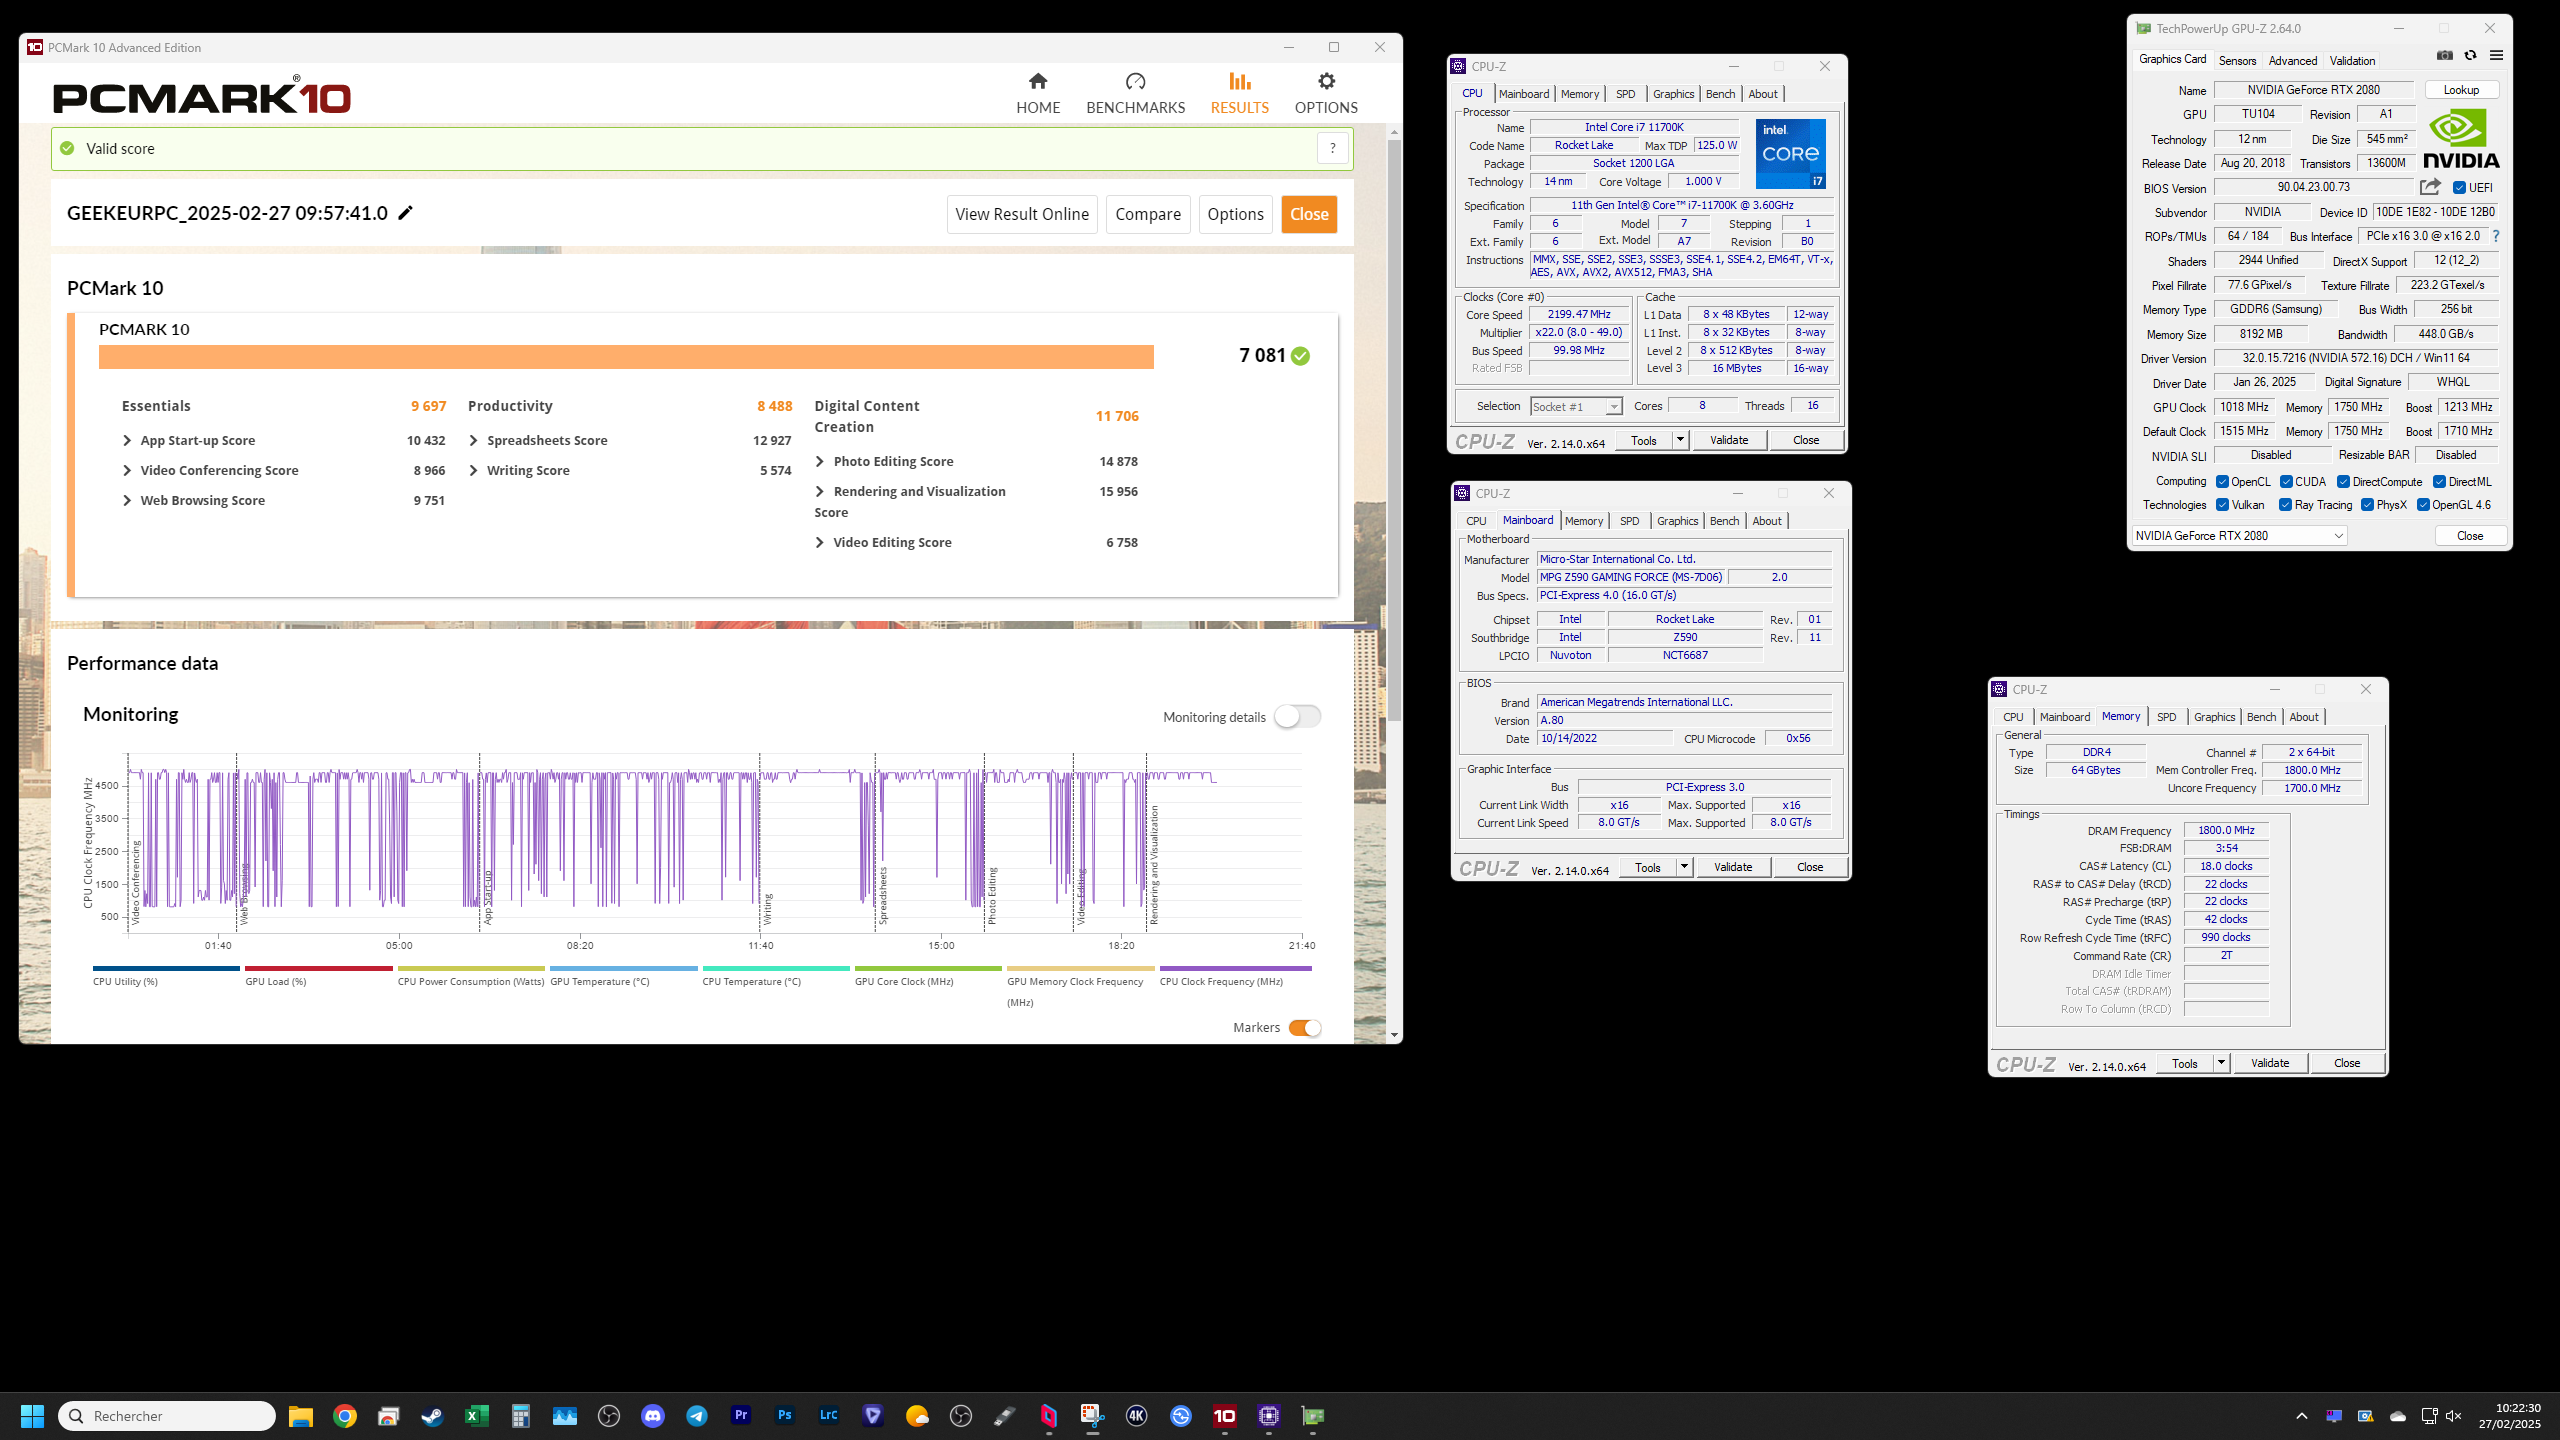2560x1440 pixels.
Task: Expand Spreadsheets Score details
Action: [x=474, y=440]
